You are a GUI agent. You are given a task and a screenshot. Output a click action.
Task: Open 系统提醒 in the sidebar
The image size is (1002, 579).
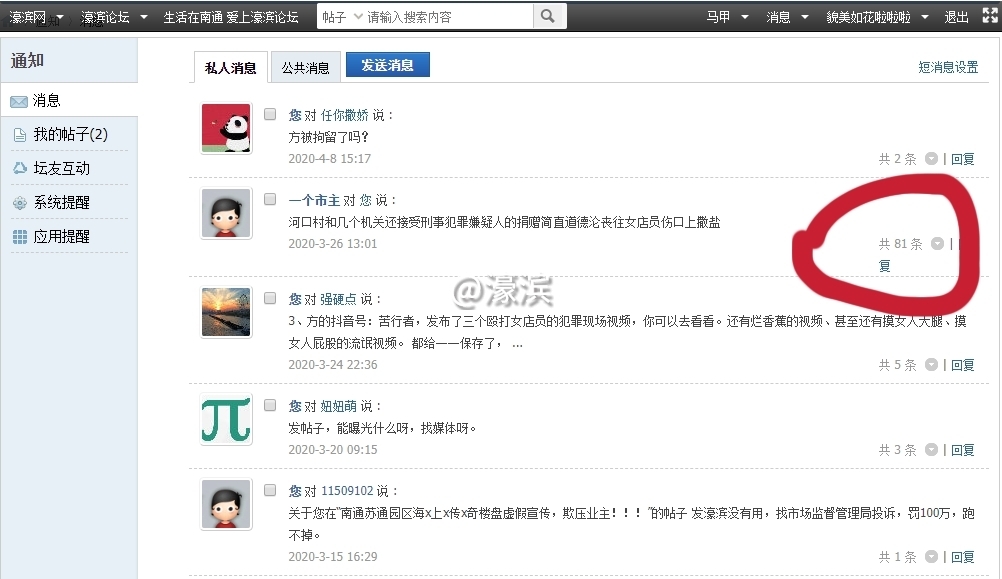(61, 202)
